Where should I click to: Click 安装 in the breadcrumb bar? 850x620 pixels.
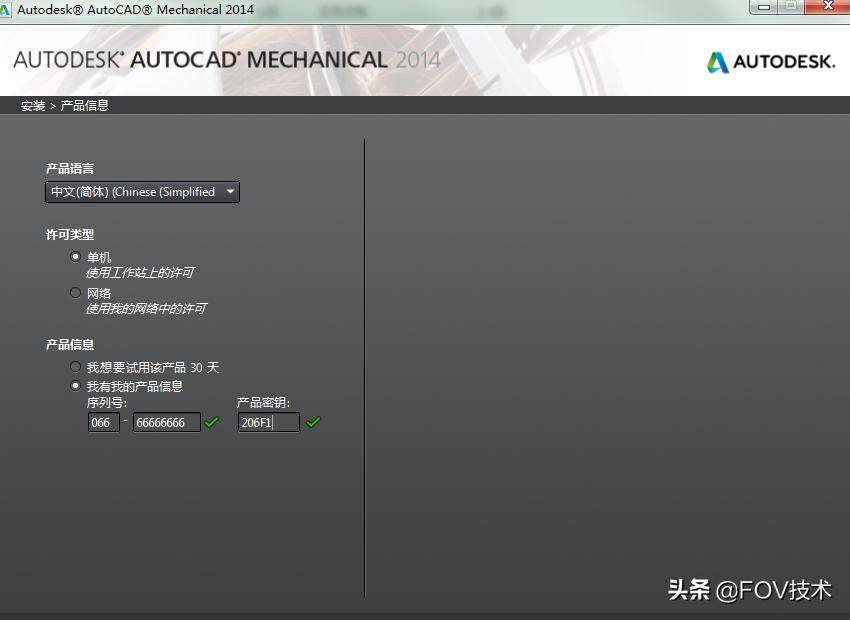tap(31, 105)
